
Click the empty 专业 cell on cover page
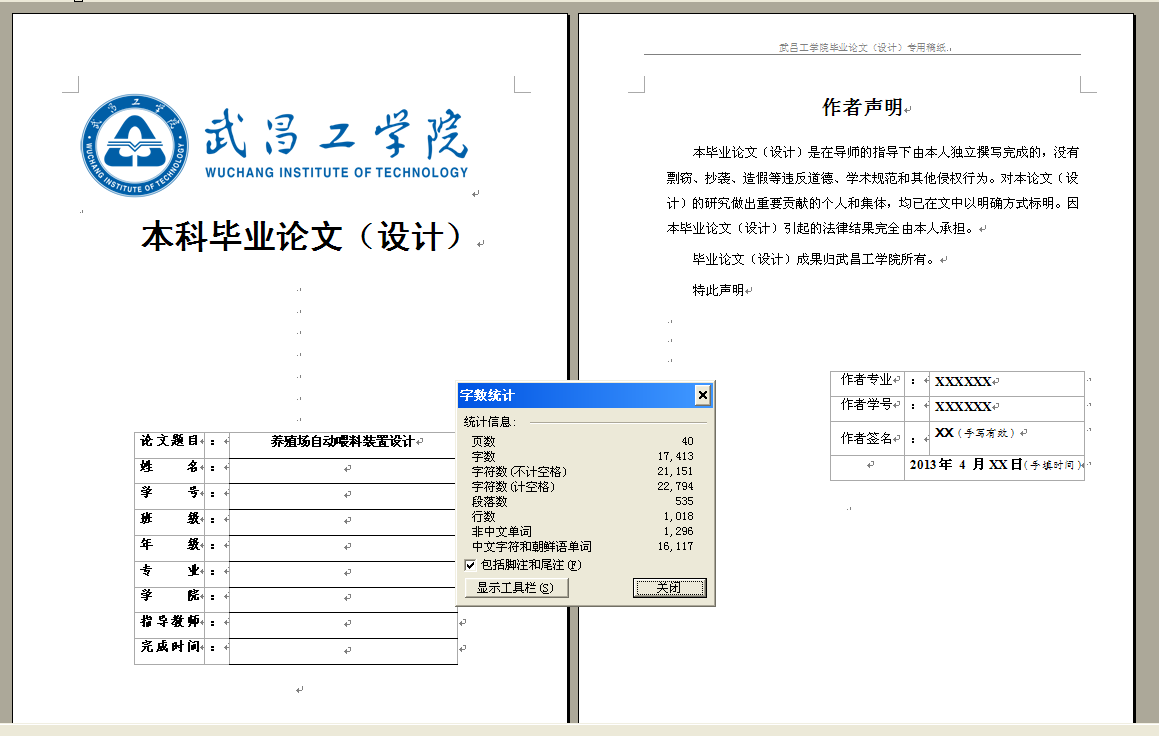click(x=343, y=573)
